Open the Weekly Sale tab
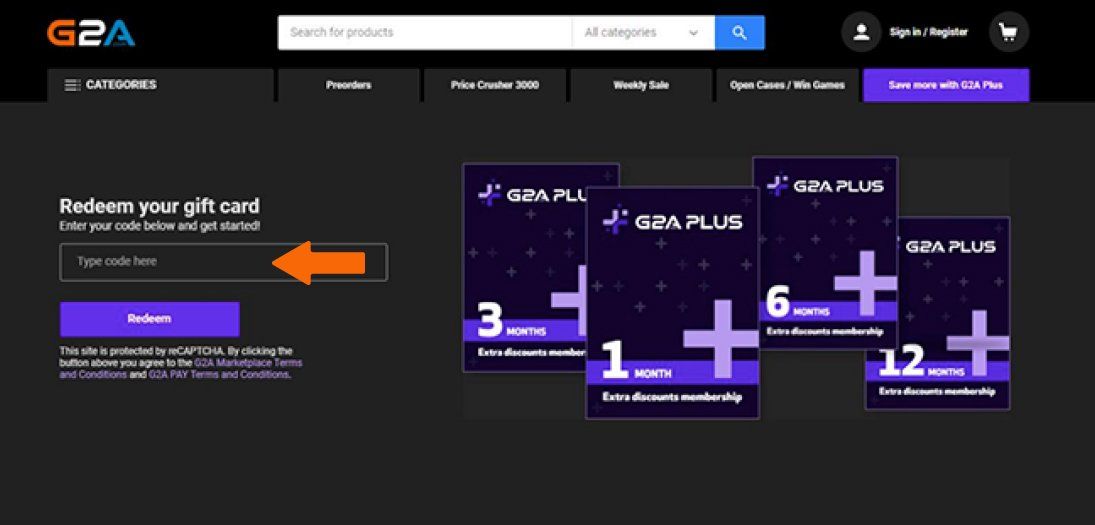1095x525 pixels. (x=640, y=85)
